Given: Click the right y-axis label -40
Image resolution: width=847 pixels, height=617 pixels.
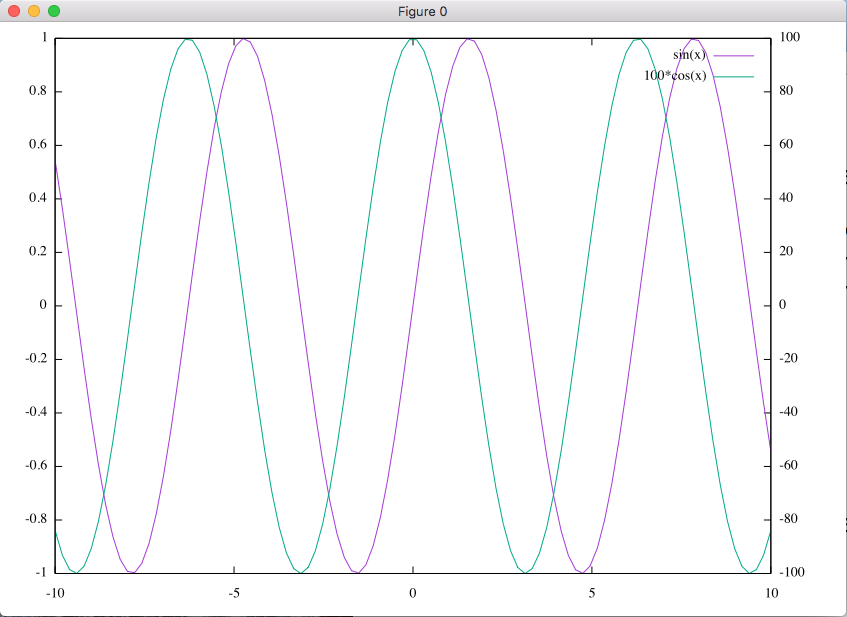Looking at the screenshot, I should 790,412.
